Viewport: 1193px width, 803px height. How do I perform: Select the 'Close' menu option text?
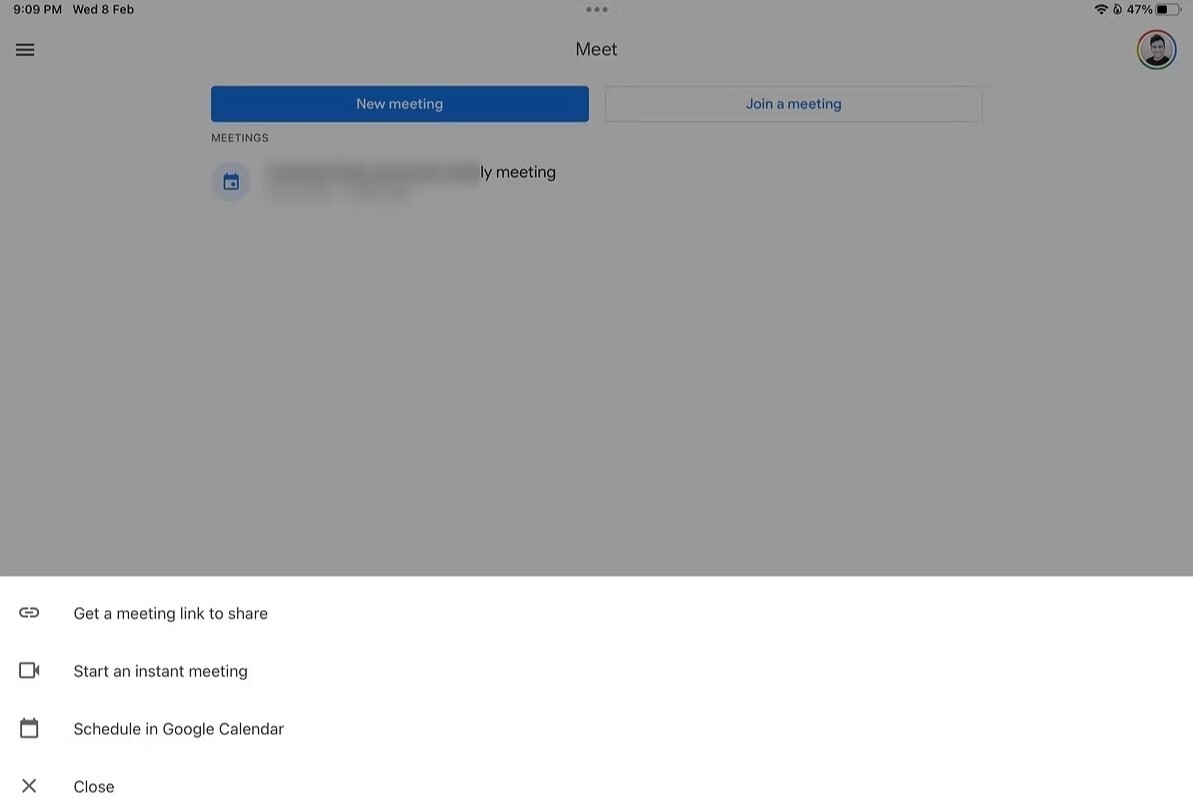pyautogui.click(x=94, y=787)
